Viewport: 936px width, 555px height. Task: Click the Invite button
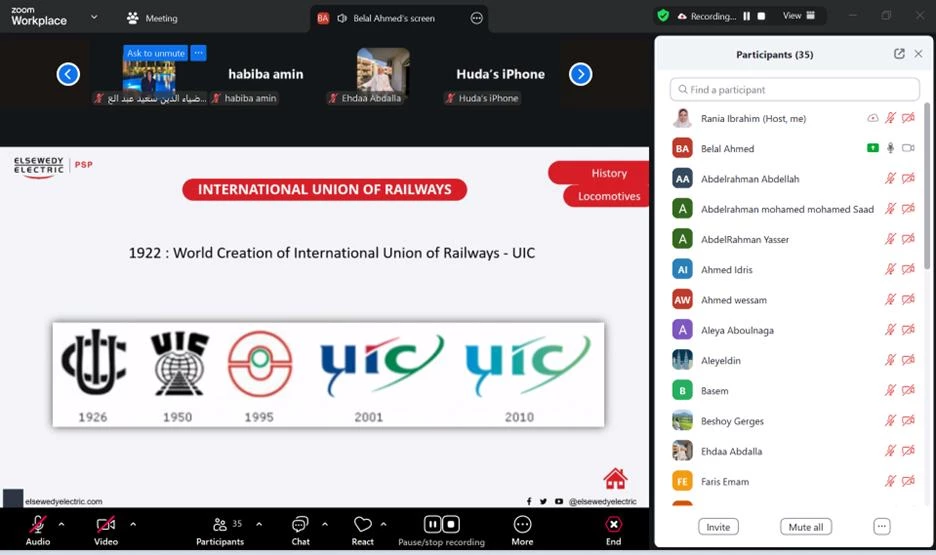coord(717,527)
